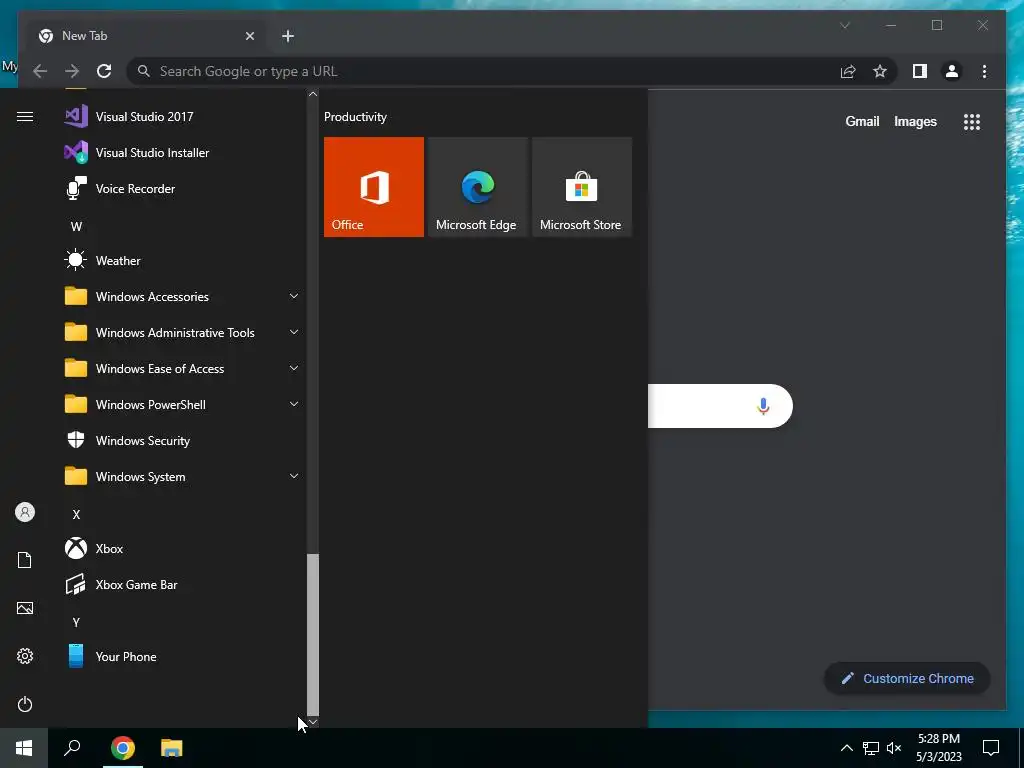Open the taskbar clock and date
This screenshot has height=768, width=1024.
pyautogui.click(x=938, y=748)
